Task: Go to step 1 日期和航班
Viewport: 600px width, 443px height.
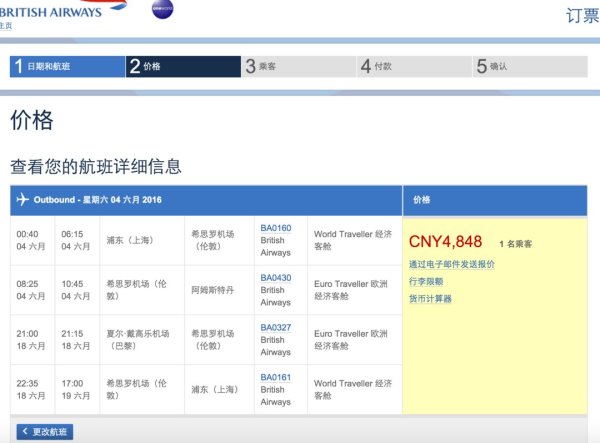Action: [x=67, y=67]
